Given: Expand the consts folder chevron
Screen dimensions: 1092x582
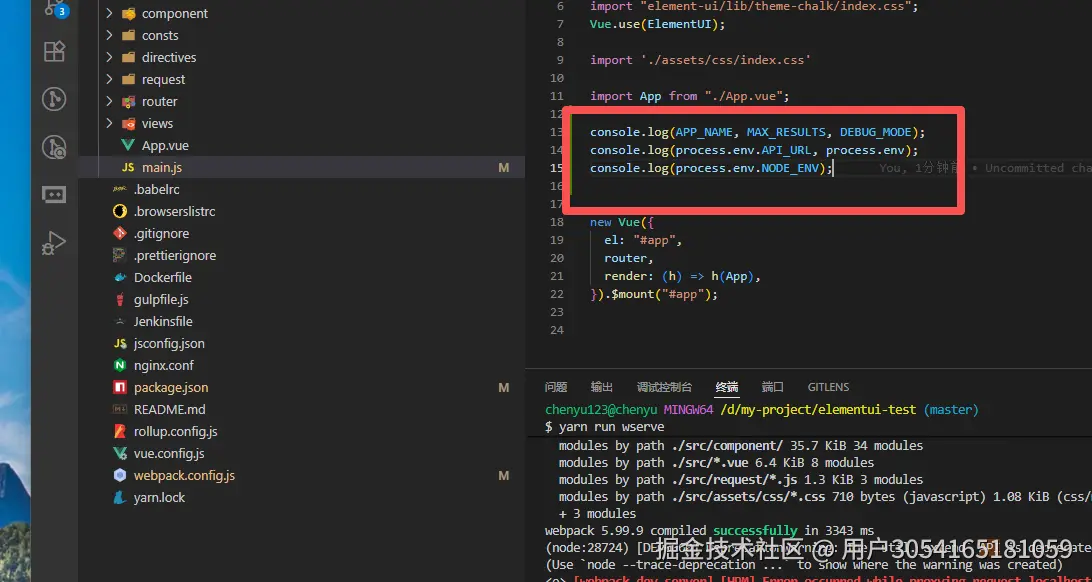Looking at the screenshot, I should [x=109, y=36].
